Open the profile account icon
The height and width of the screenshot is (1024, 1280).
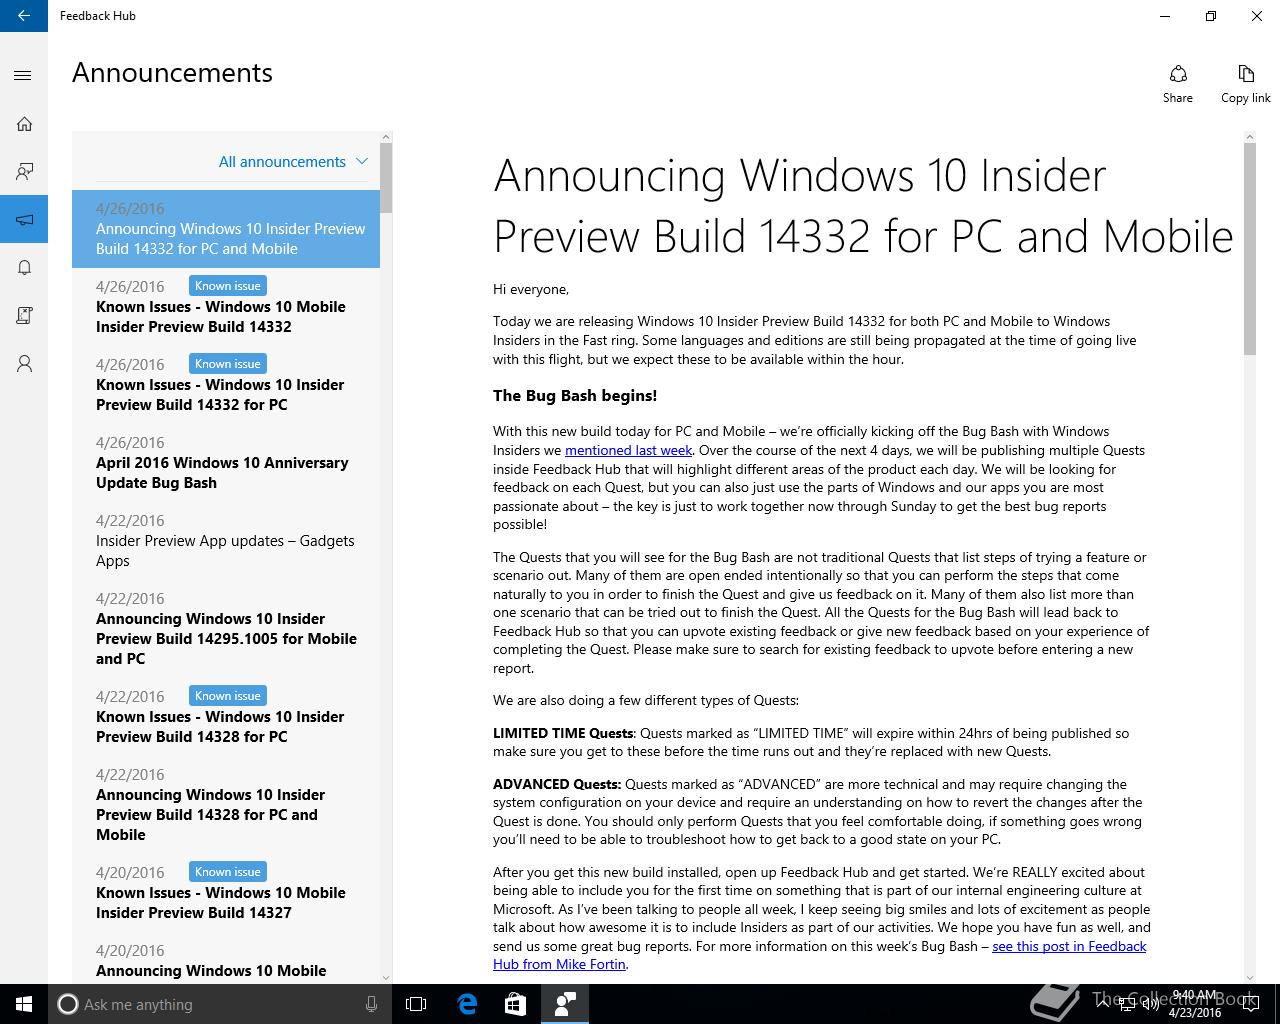point(24,363)
